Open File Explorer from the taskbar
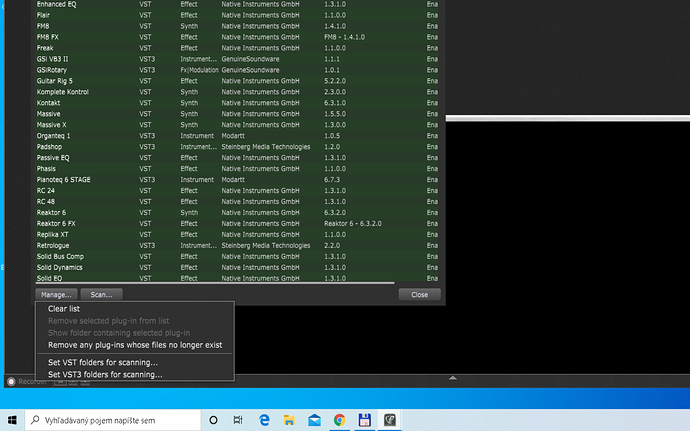Viewport: 690px width, 431px height. (289, 420)
